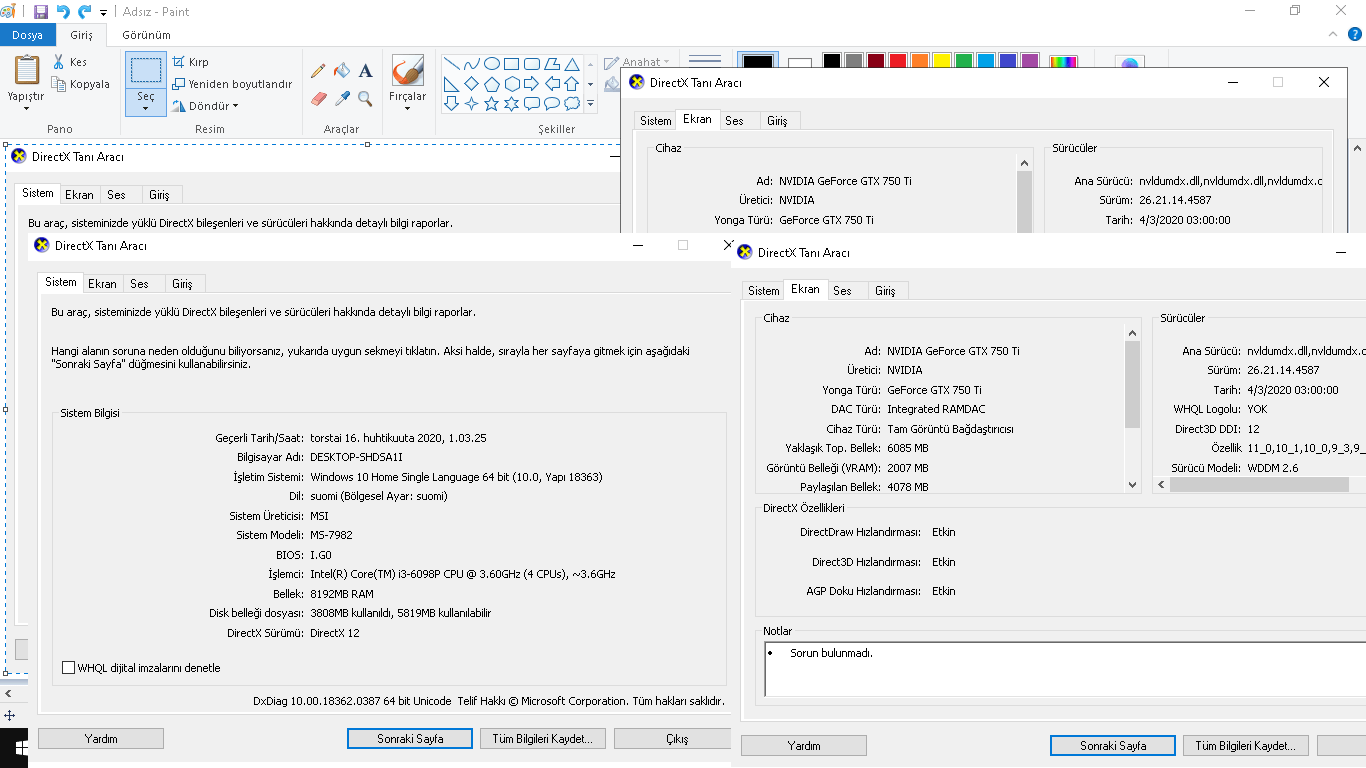Switch to the Görünüm ribbon tab
The width and height of the screenshot is (1366, 768).
pyautogui.click(x=146, y=35)
